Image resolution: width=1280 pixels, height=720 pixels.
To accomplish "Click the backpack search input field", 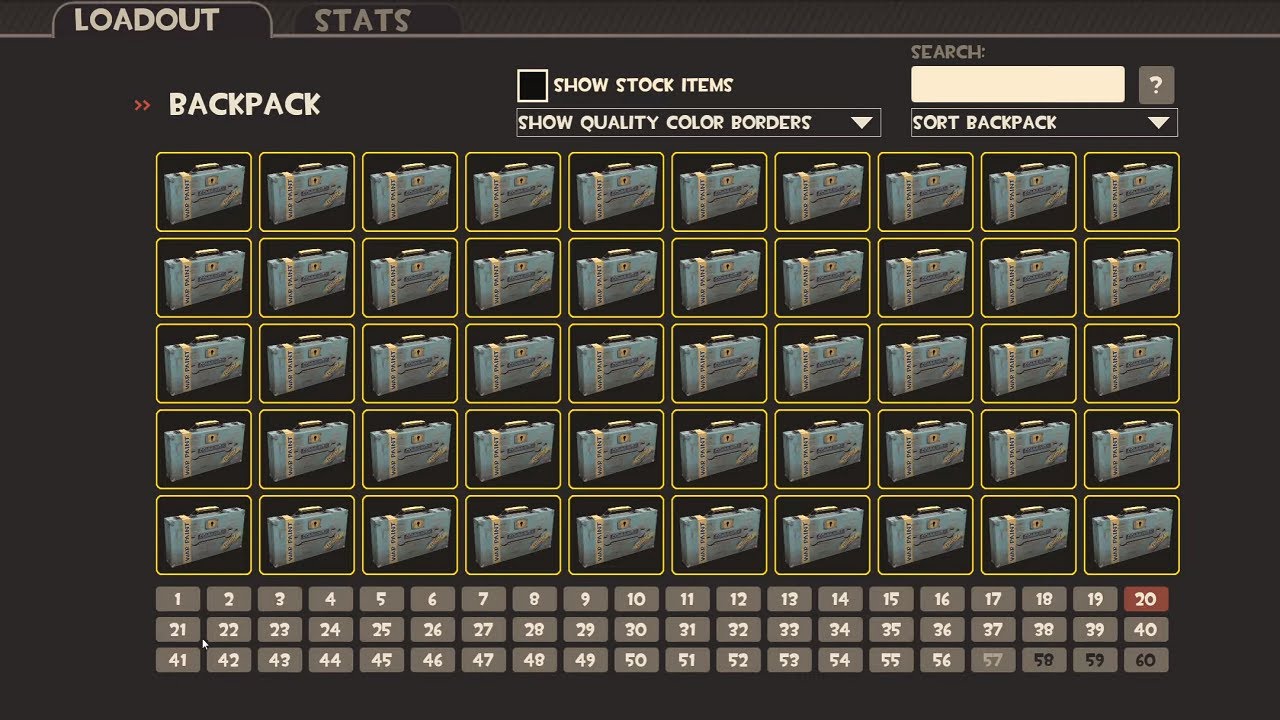I will click(1018, 85).
